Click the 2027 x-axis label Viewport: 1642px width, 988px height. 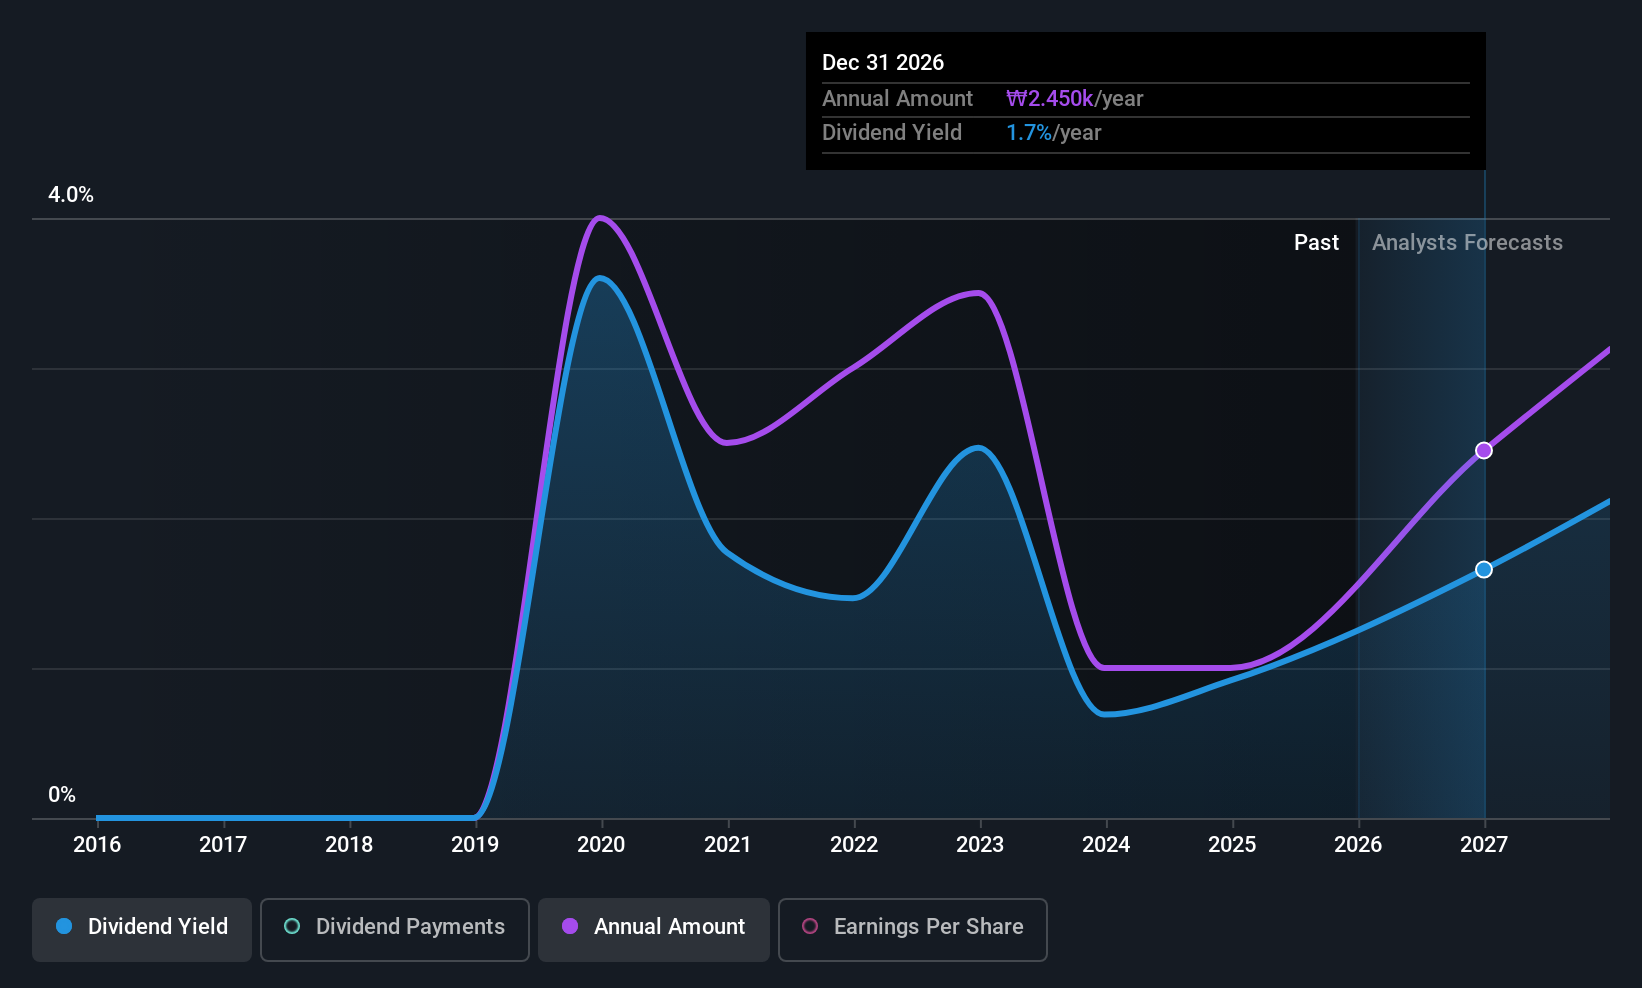(x=1484, y=845)
